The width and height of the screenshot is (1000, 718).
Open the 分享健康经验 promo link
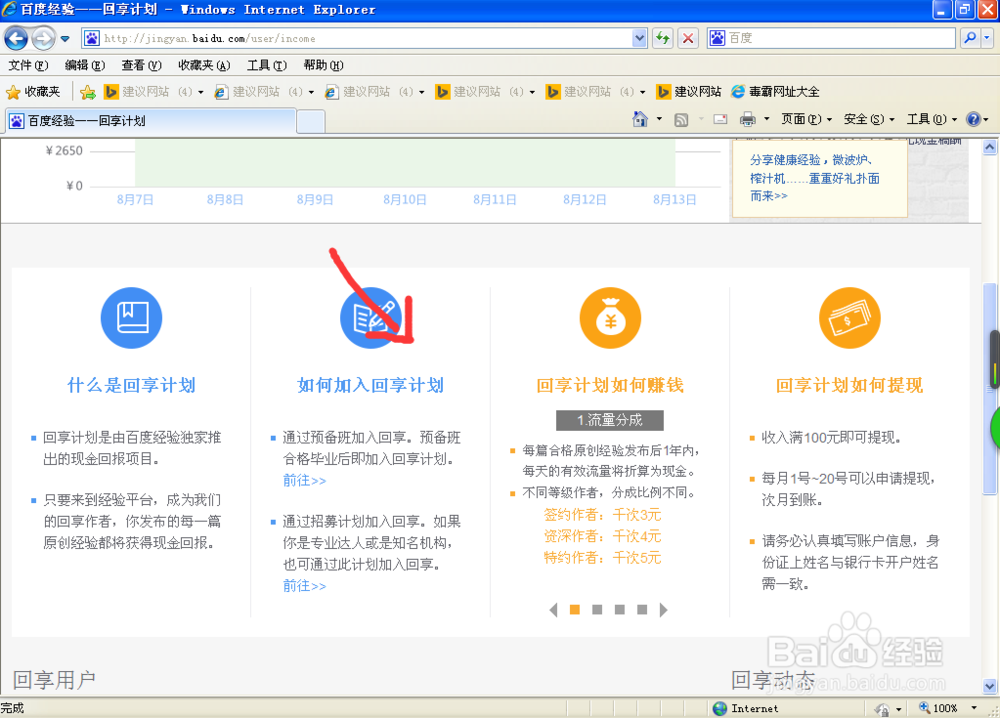pyautogui.click(x=814, y=178)
